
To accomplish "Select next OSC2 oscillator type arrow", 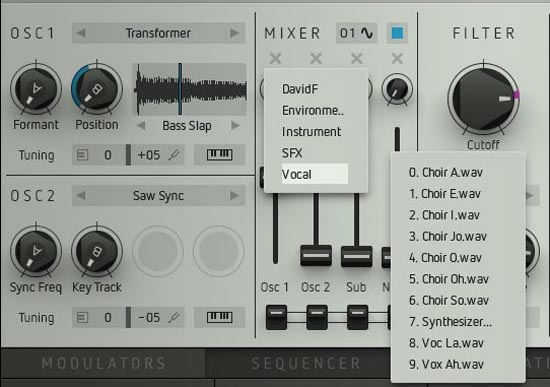I will (x=234, y=195).
